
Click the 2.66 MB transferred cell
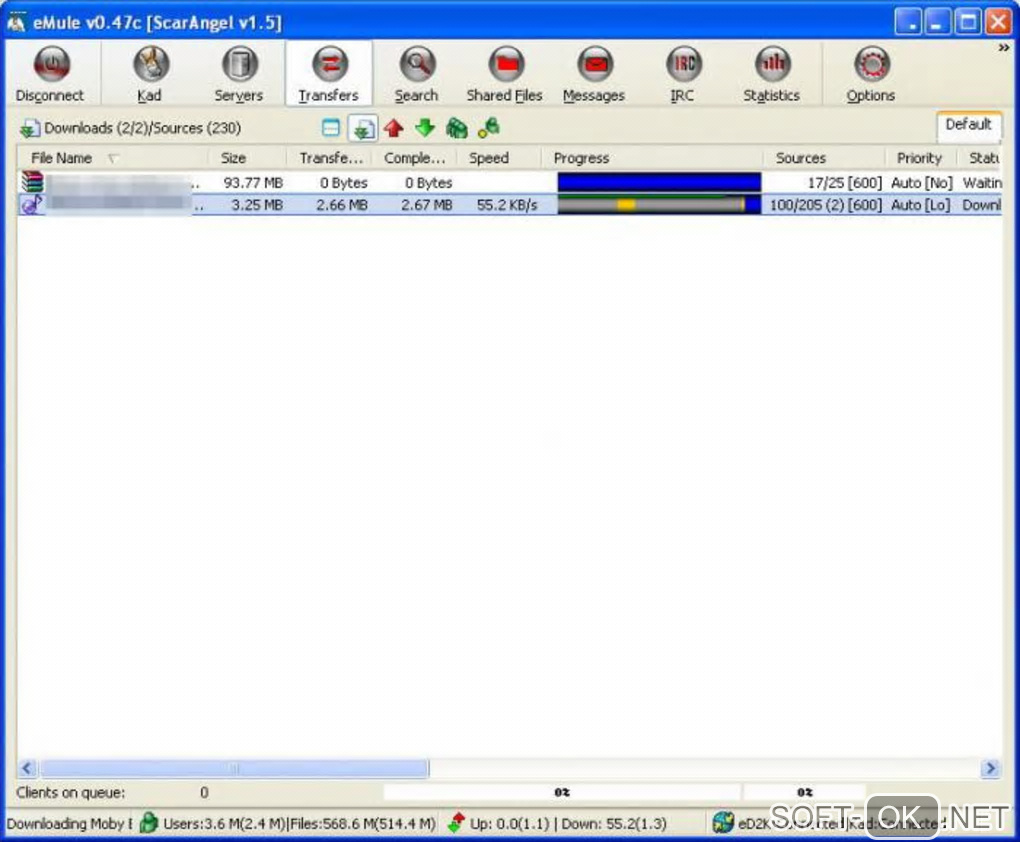[x=342, y=205]
